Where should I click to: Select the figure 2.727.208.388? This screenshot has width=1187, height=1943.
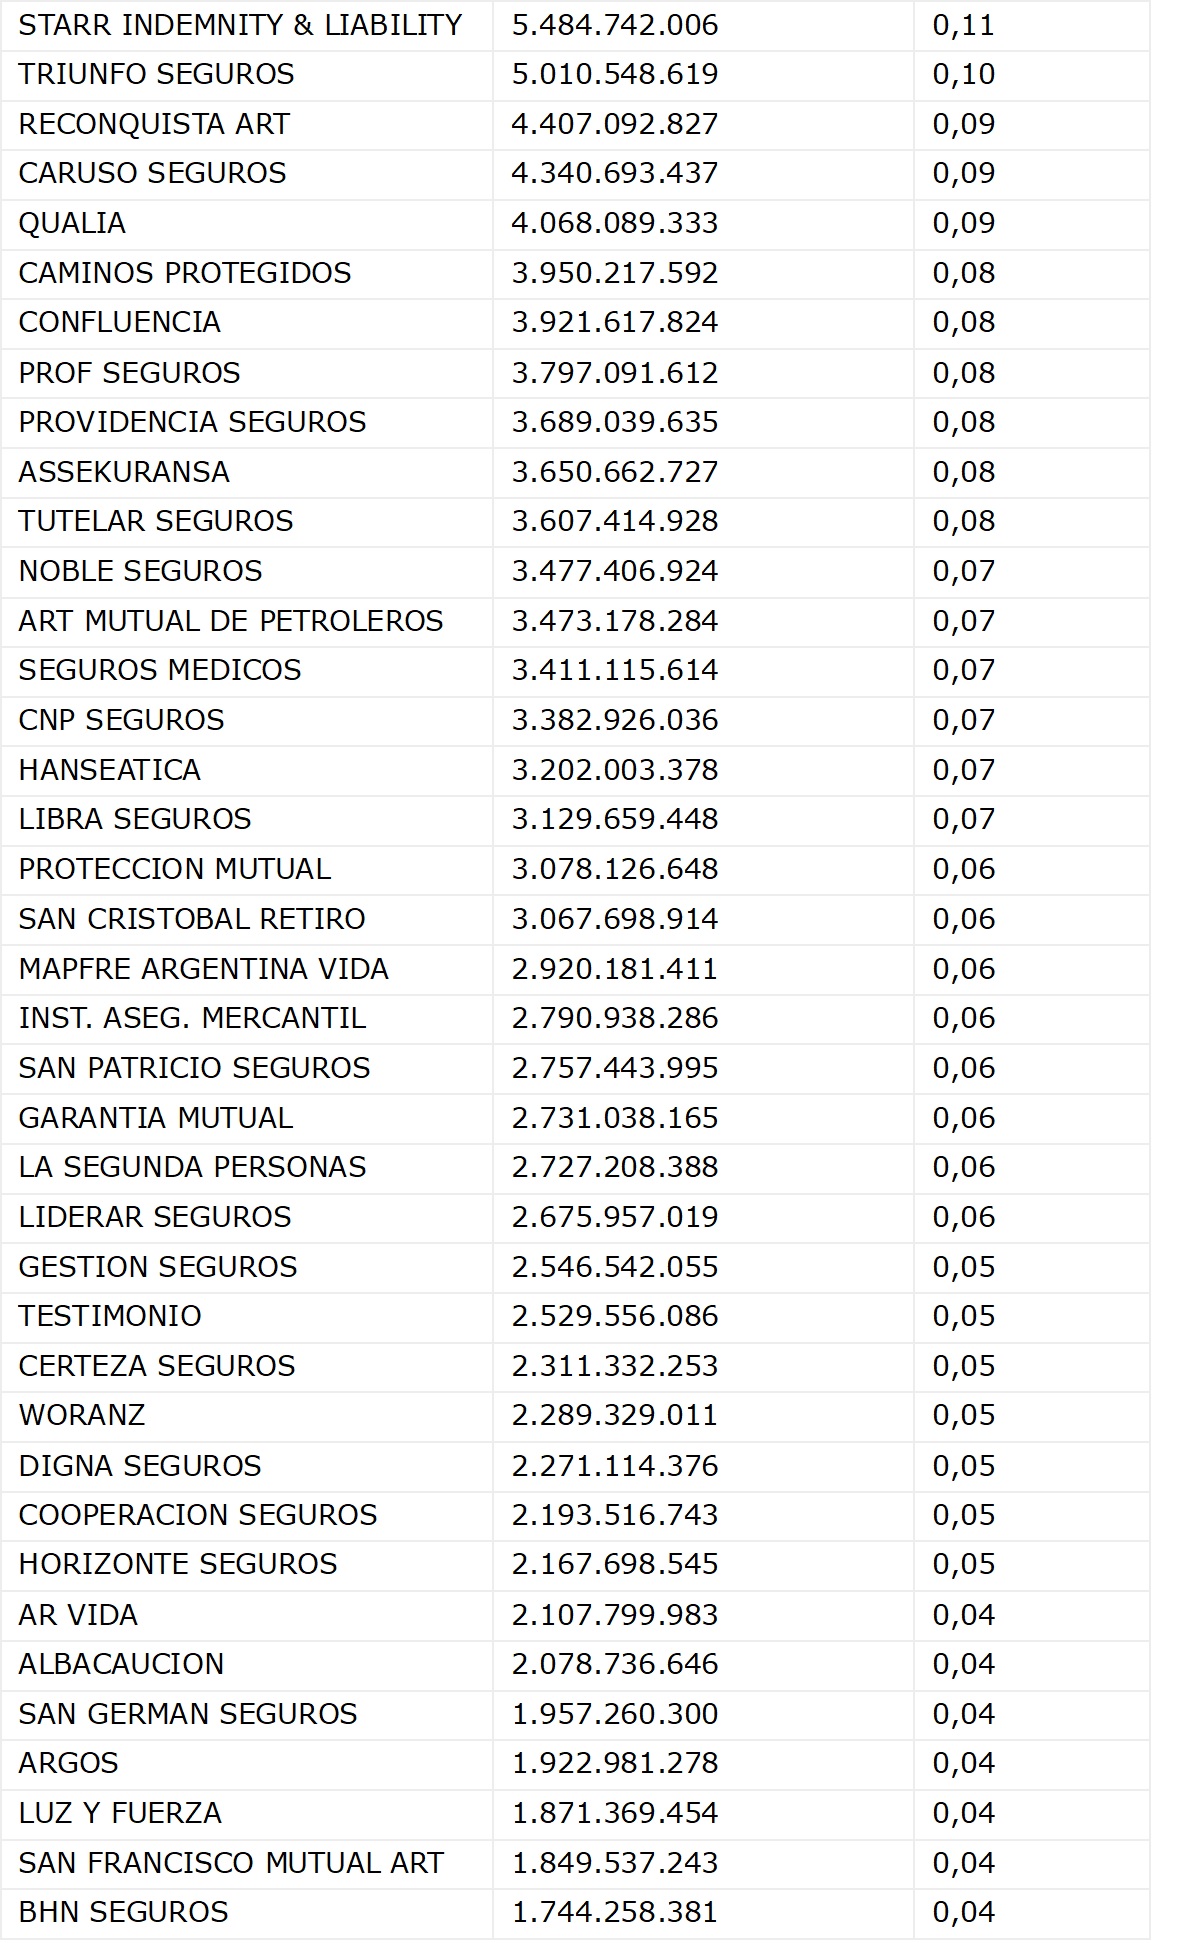coord(614,1167)
